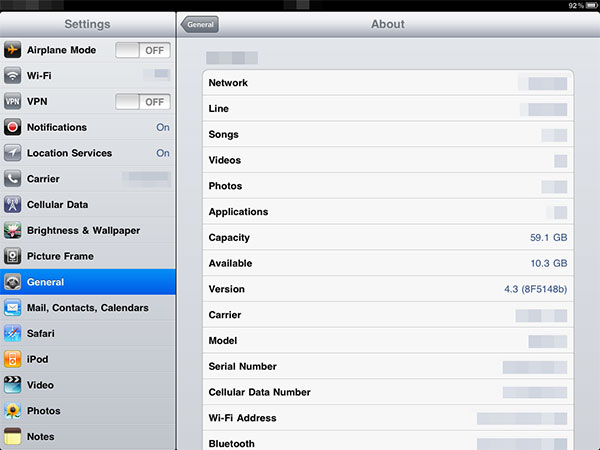Select Mail, Contacts, Calendars entry

point(88,308)
